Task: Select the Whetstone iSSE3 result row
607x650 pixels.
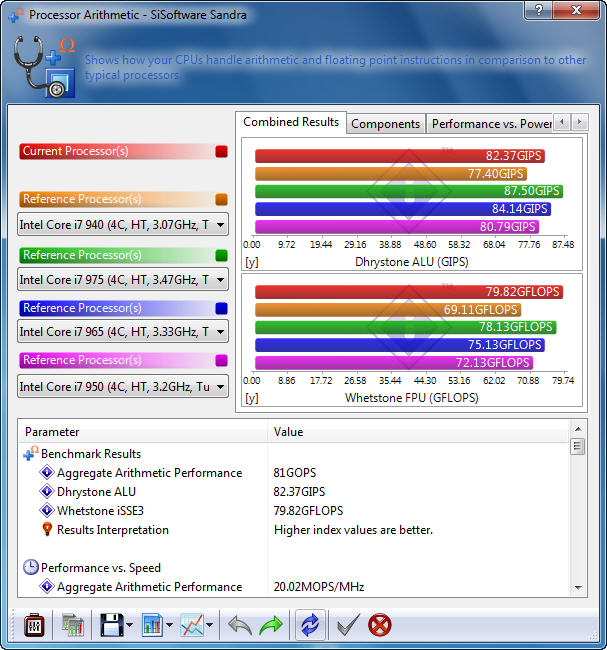Action: click(x=294, y=511)
